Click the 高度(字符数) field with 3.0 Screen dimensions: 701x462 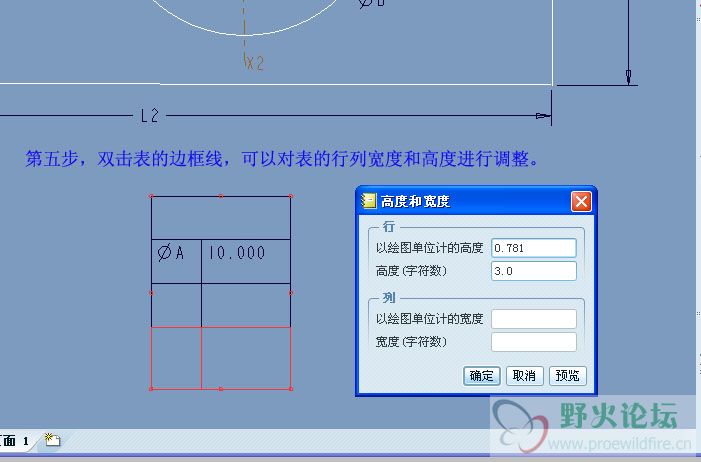pyautogui.click(x=534, y=271)
